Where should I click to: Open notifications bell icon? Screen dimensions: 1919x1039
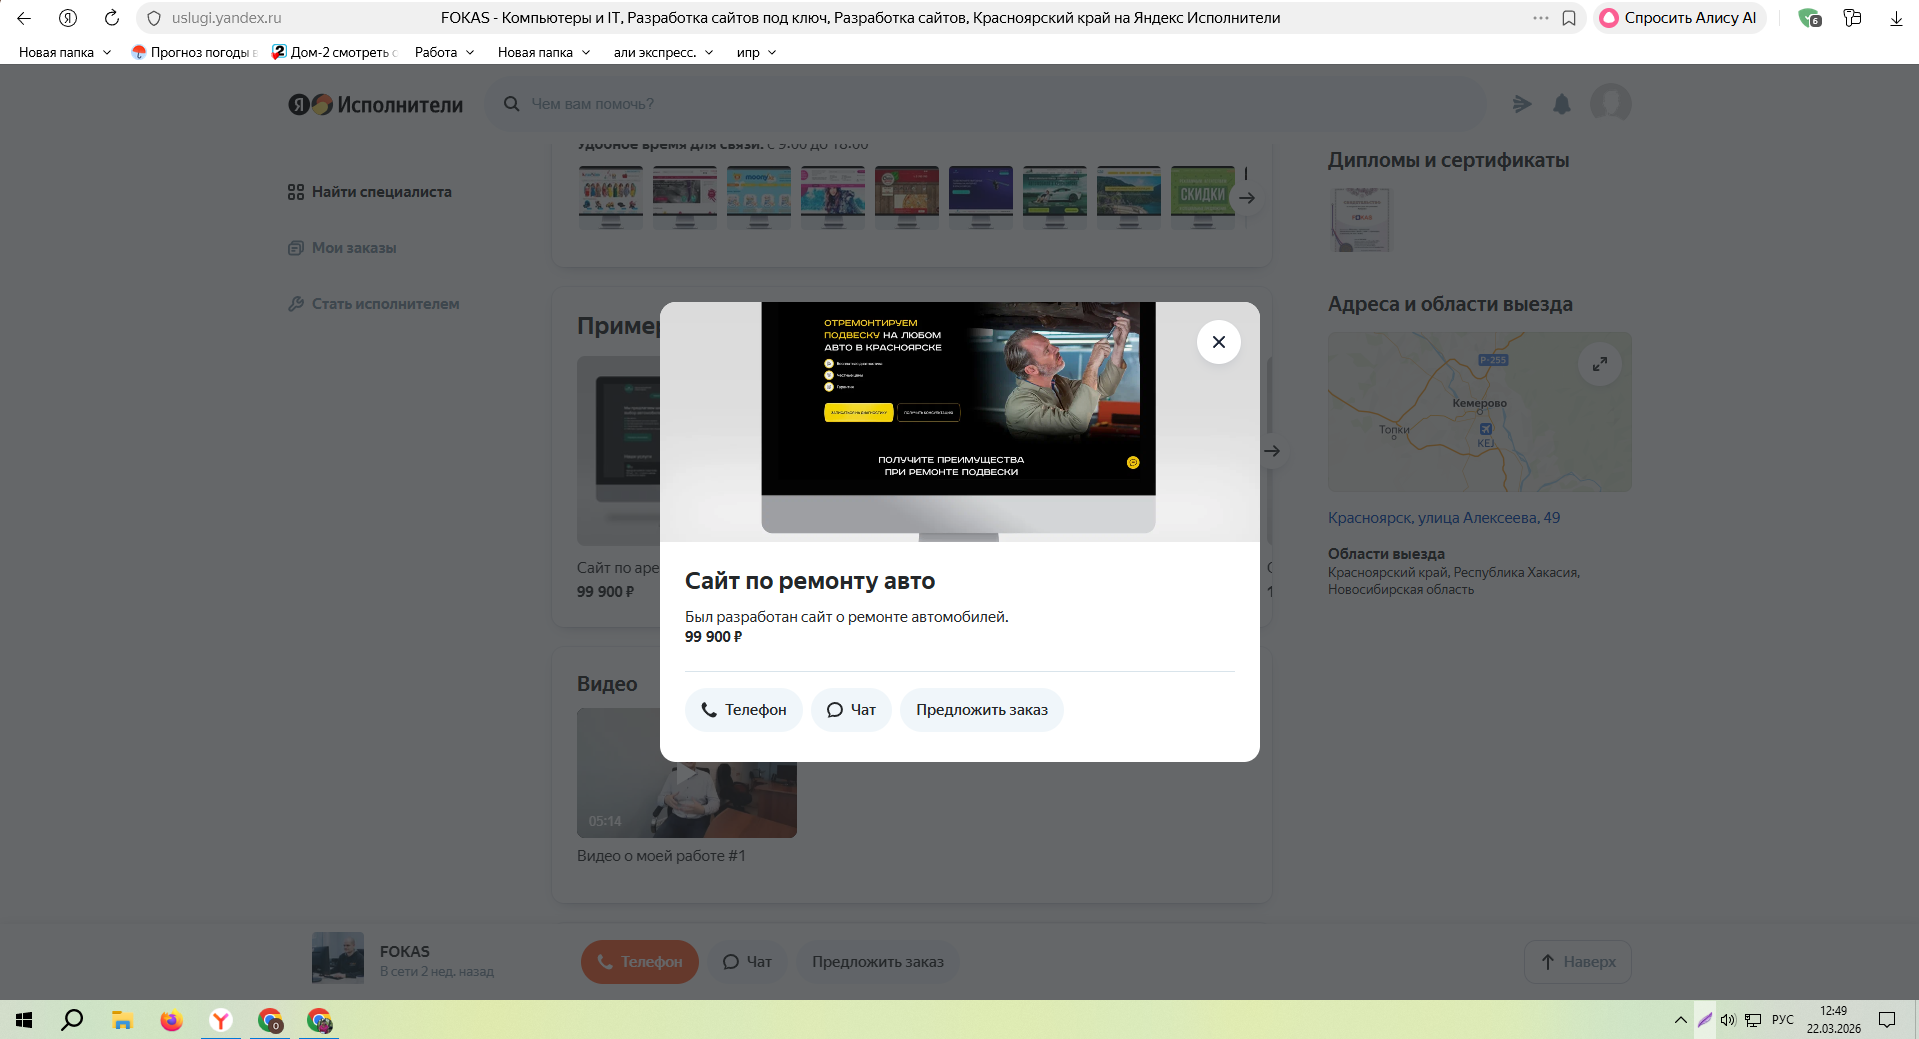point(1562,104)
